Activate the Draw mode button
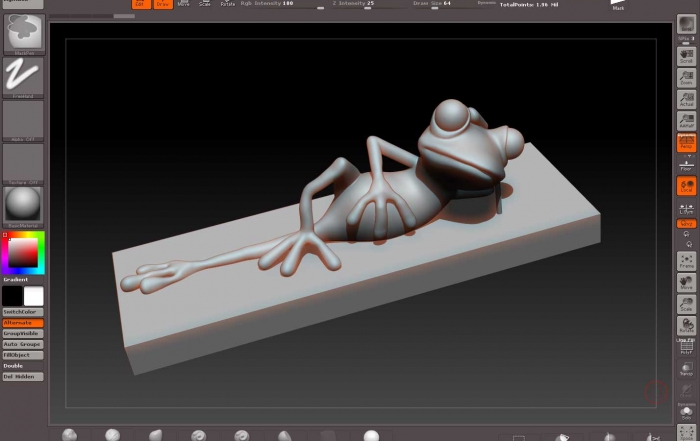Viewport: 700px width, 441px height. pos(162,4)
